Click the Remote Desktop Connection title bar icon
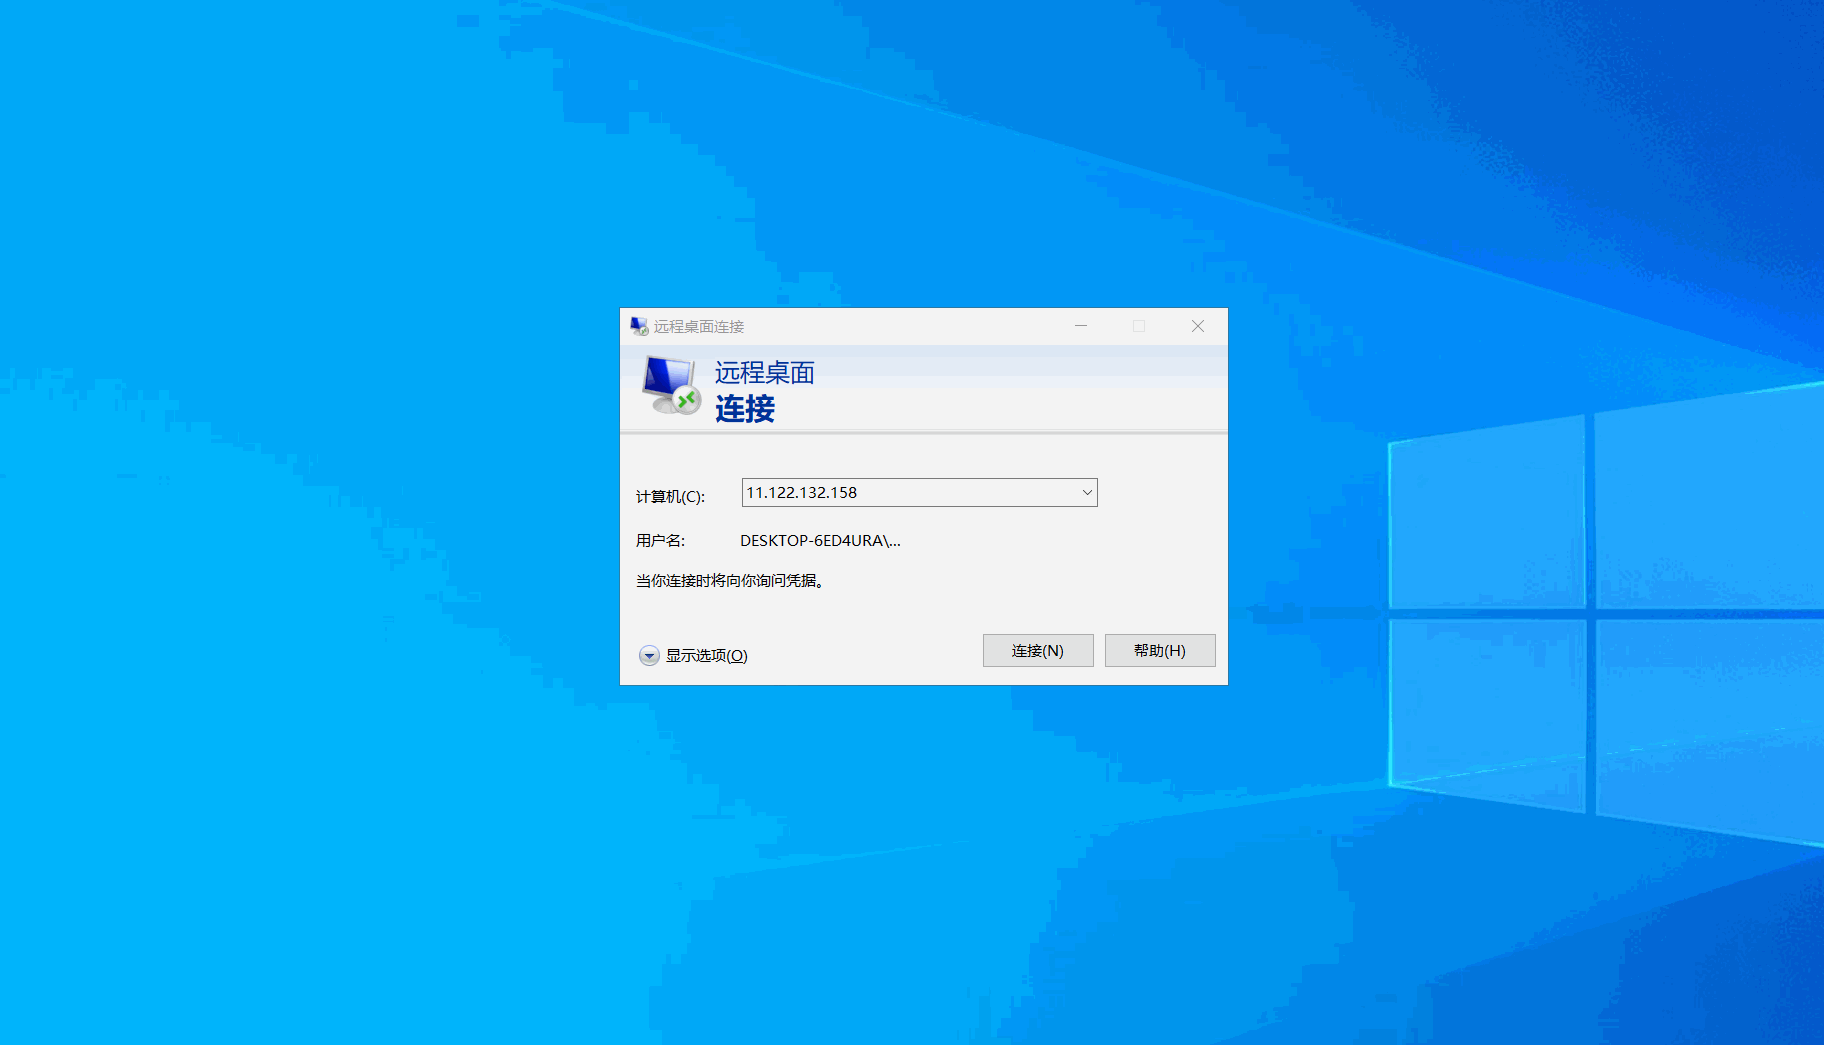 (x=639, y=325)
